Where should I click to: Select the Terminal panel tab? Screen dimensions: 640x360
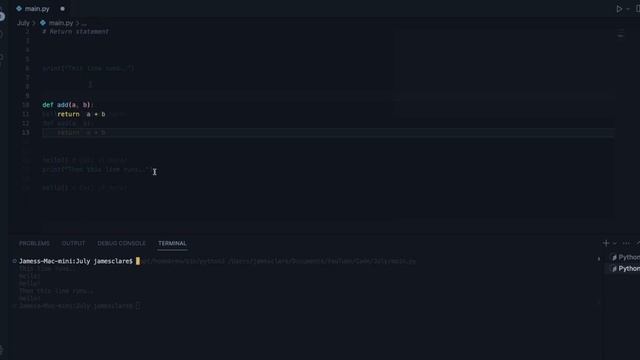pyautogui.click(x=172, y=243)
